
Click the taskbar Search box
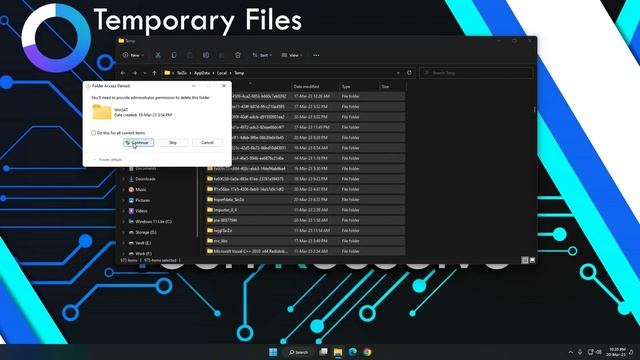pos(298,352)
